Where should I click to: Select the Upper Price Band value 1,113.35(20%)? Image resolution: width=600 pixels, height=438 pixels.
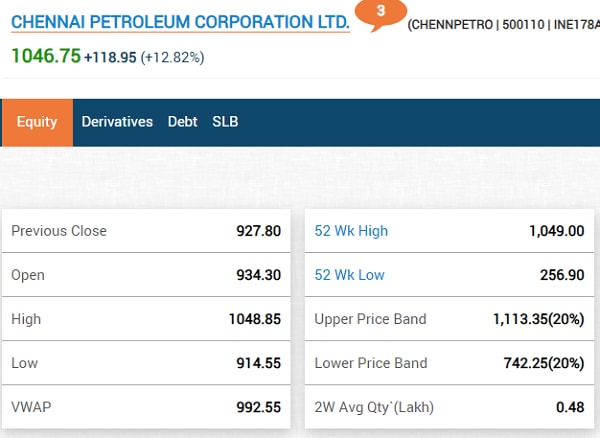[x=538, y=319]
